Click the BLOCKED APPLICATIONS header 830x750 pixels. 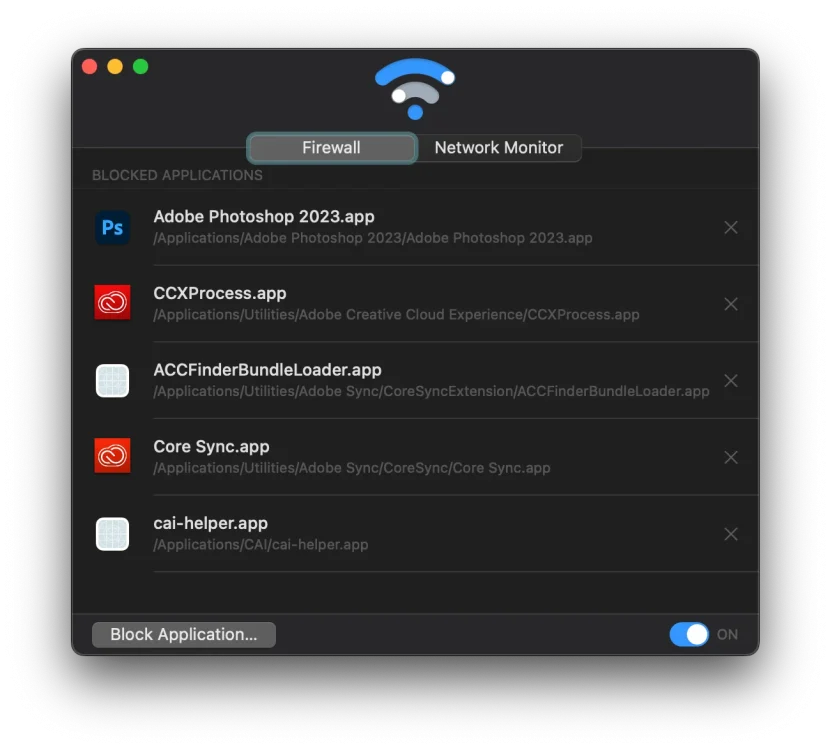177,175
